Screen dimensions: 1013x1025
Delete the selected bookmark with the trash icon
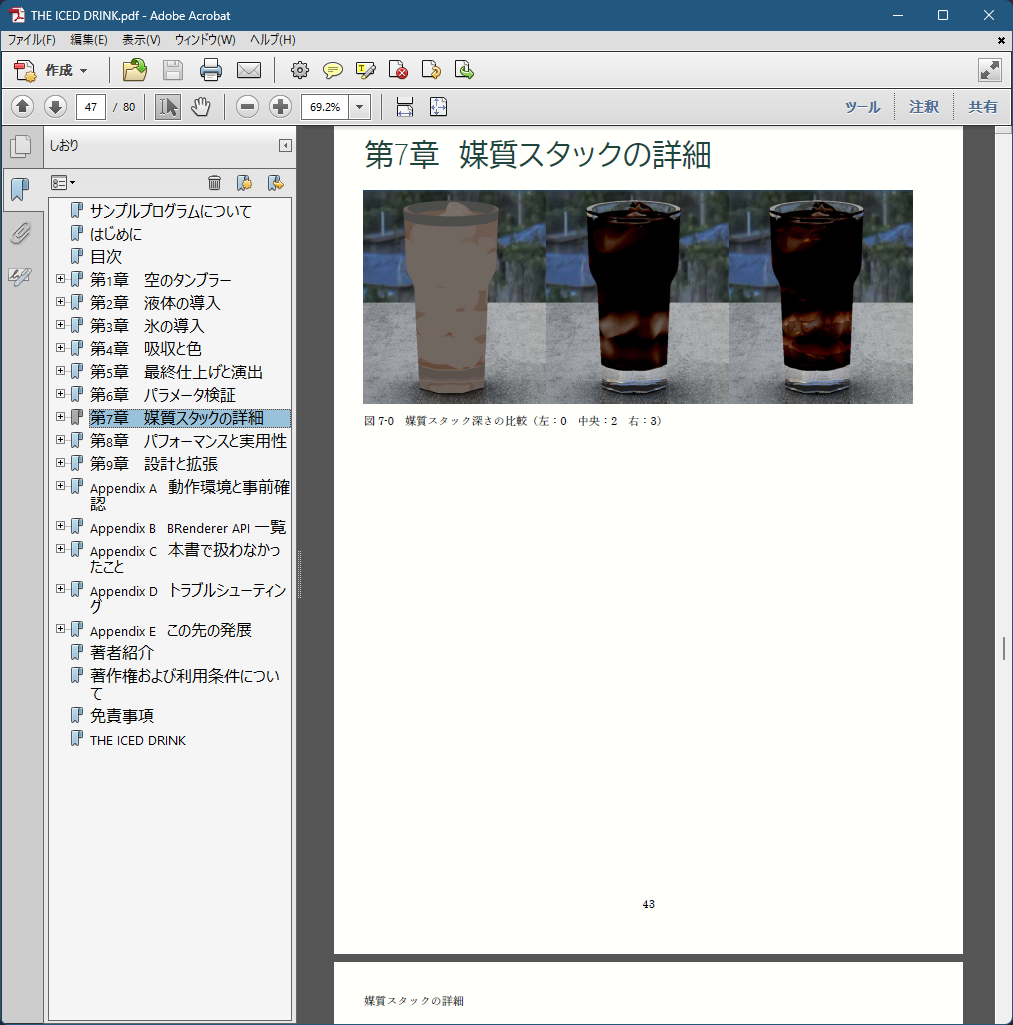pyautogui.click(x=214, y=182)
